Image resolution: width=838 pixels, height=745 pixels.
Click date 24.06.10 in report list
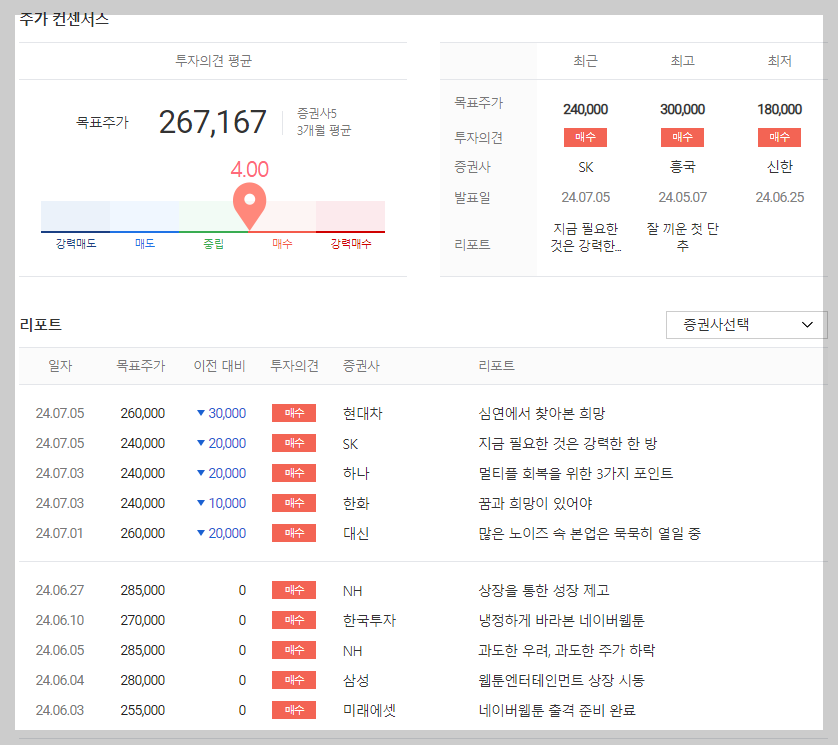pos(60,620)
